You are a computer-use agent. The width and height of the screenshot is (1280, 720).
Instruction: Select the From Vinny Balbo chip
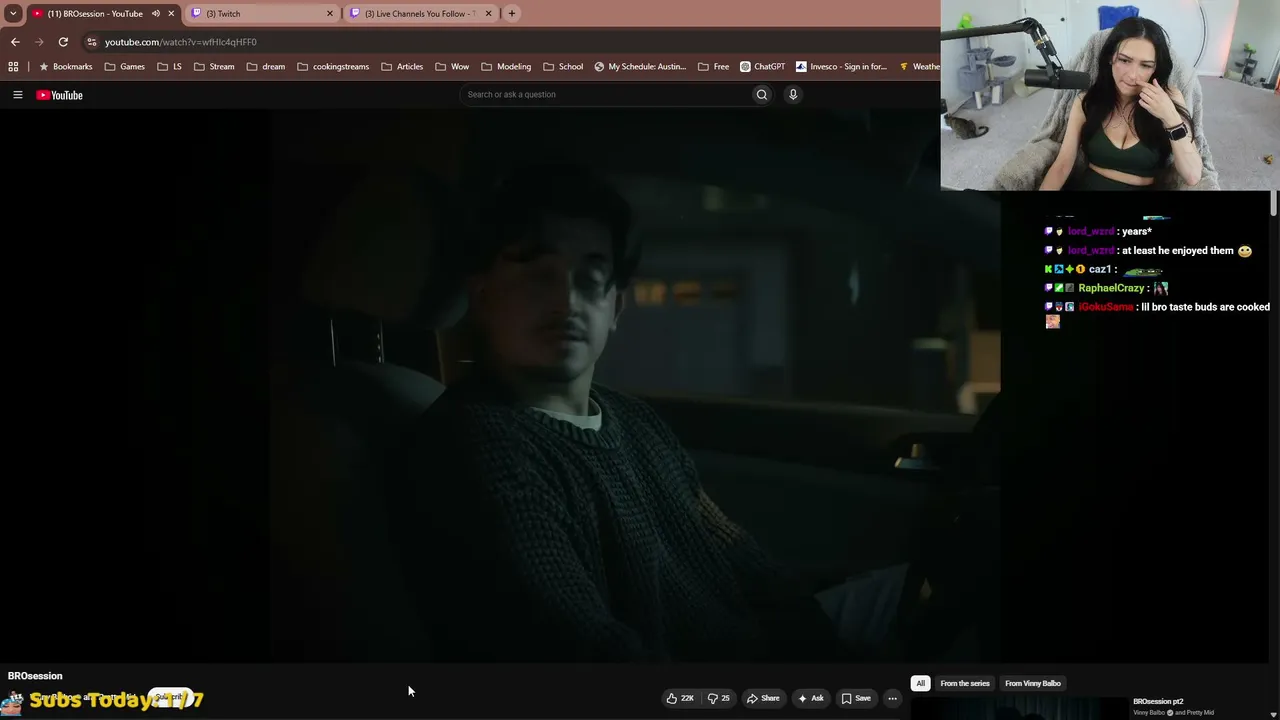coord(1033,684)
